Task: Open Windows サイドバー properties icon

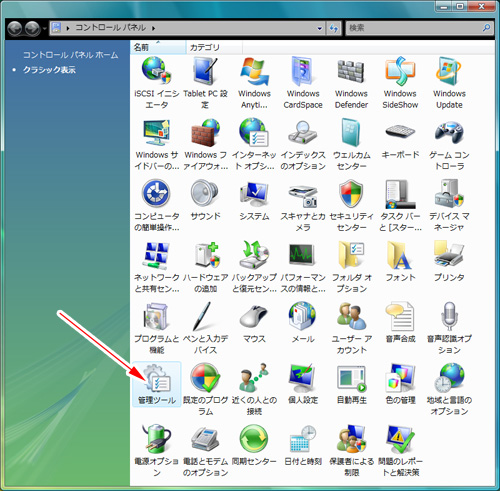Action: (157, 132)
